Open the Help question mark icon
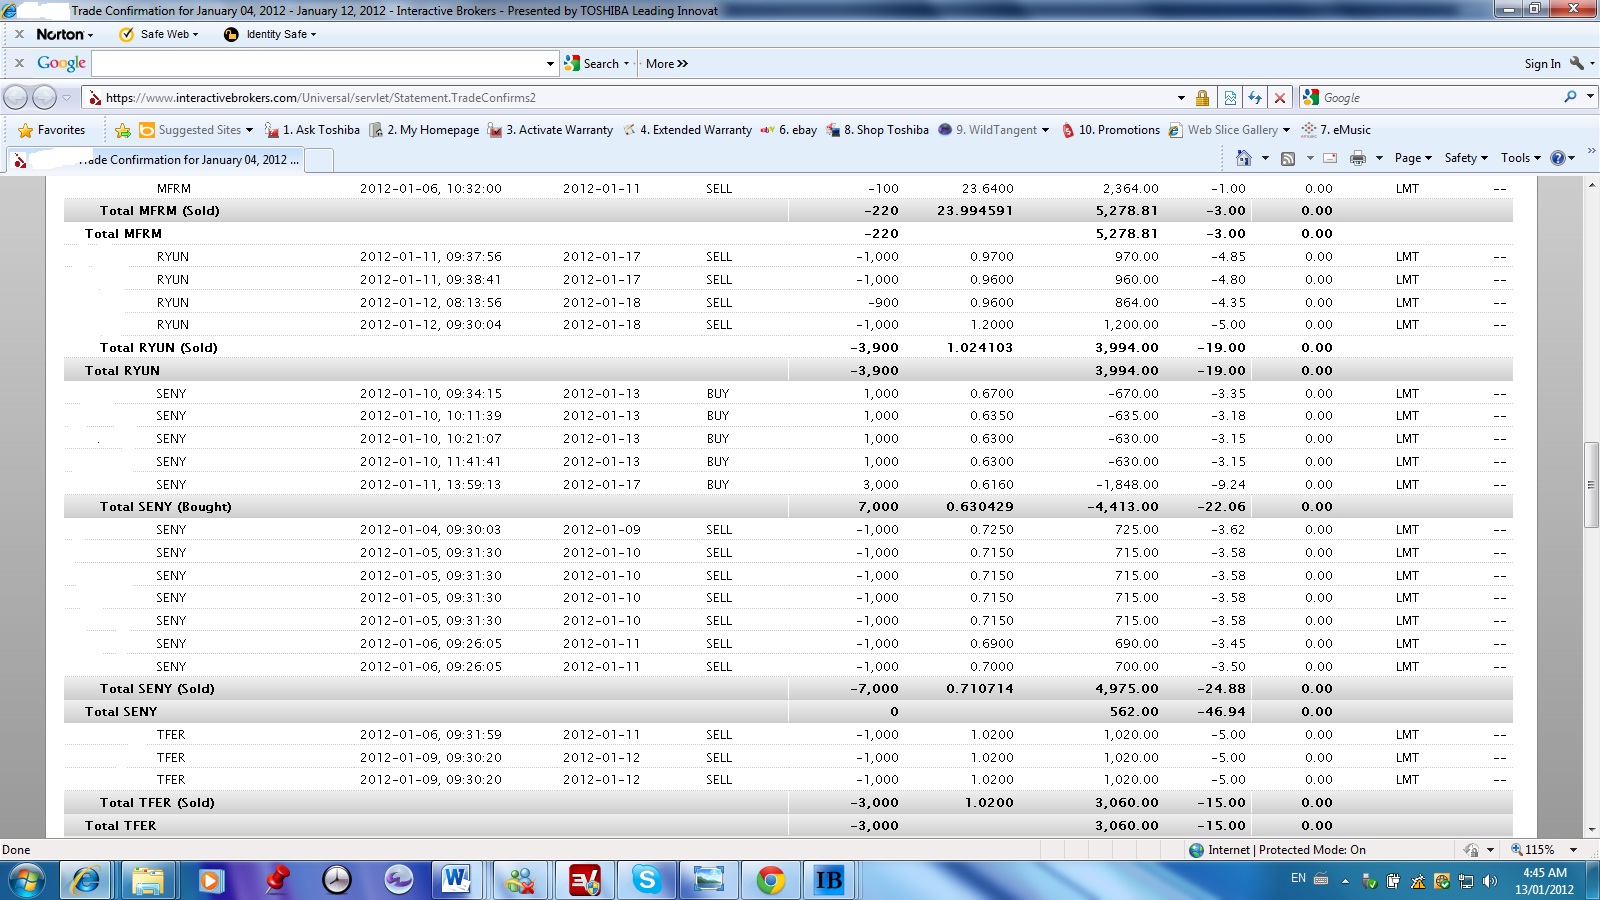This screenshot has height=900, width=1600. tap(1557, 158)
